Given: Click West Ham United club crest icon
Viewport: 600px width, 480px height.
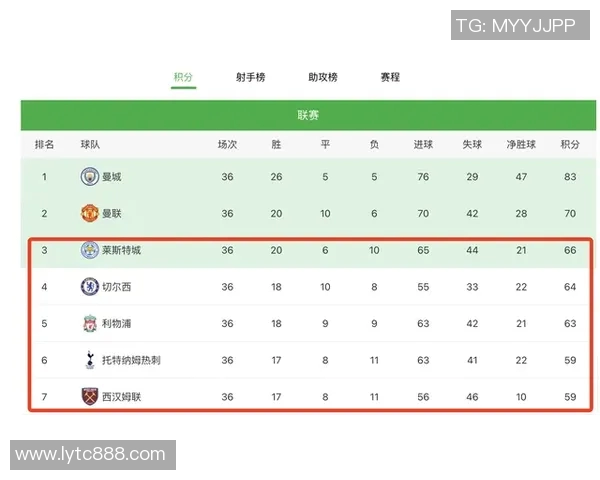Looking at the screenshot, I should 89,397.
